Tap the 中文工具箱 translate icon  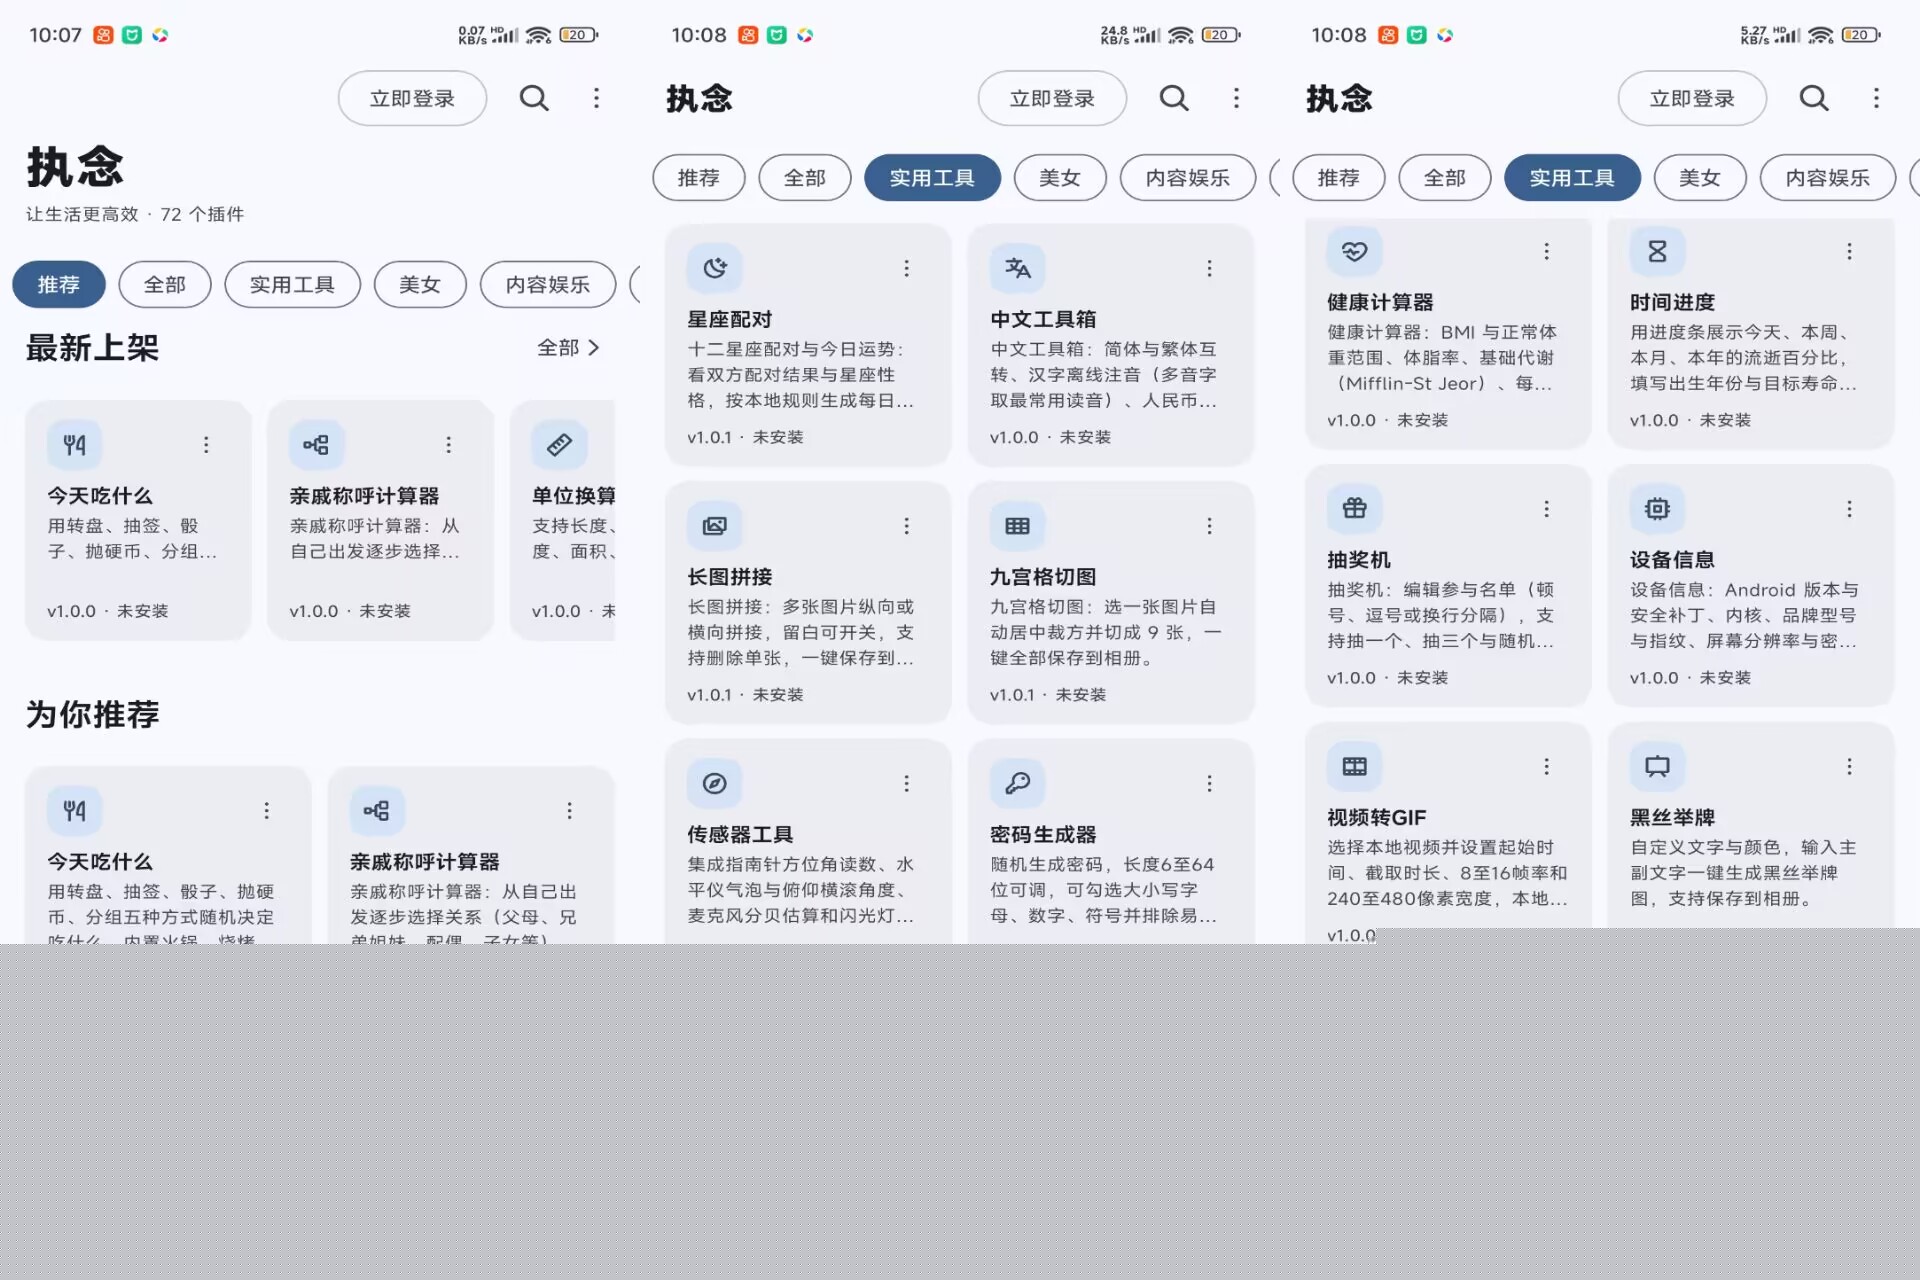tap(1017, 268)
